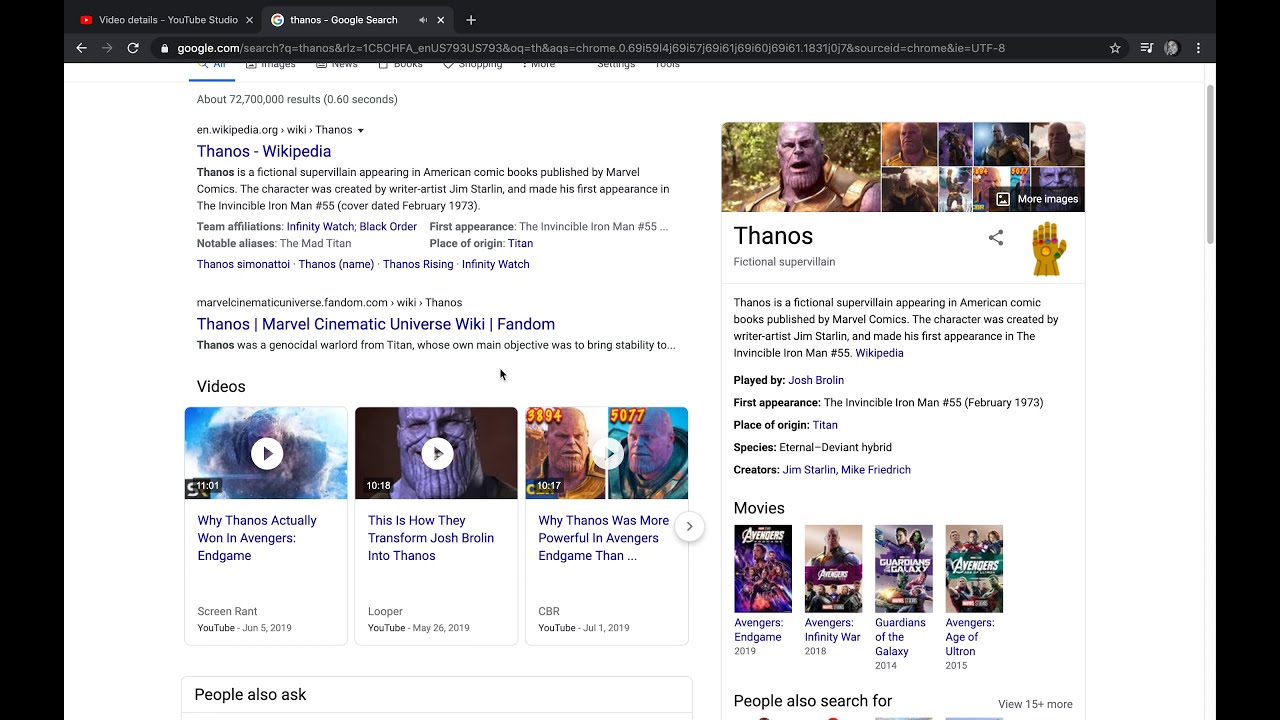Play Josh Brolin transformation video thumbnail
Viewport: 1280px width, 720px height.
tap(436, 453)
